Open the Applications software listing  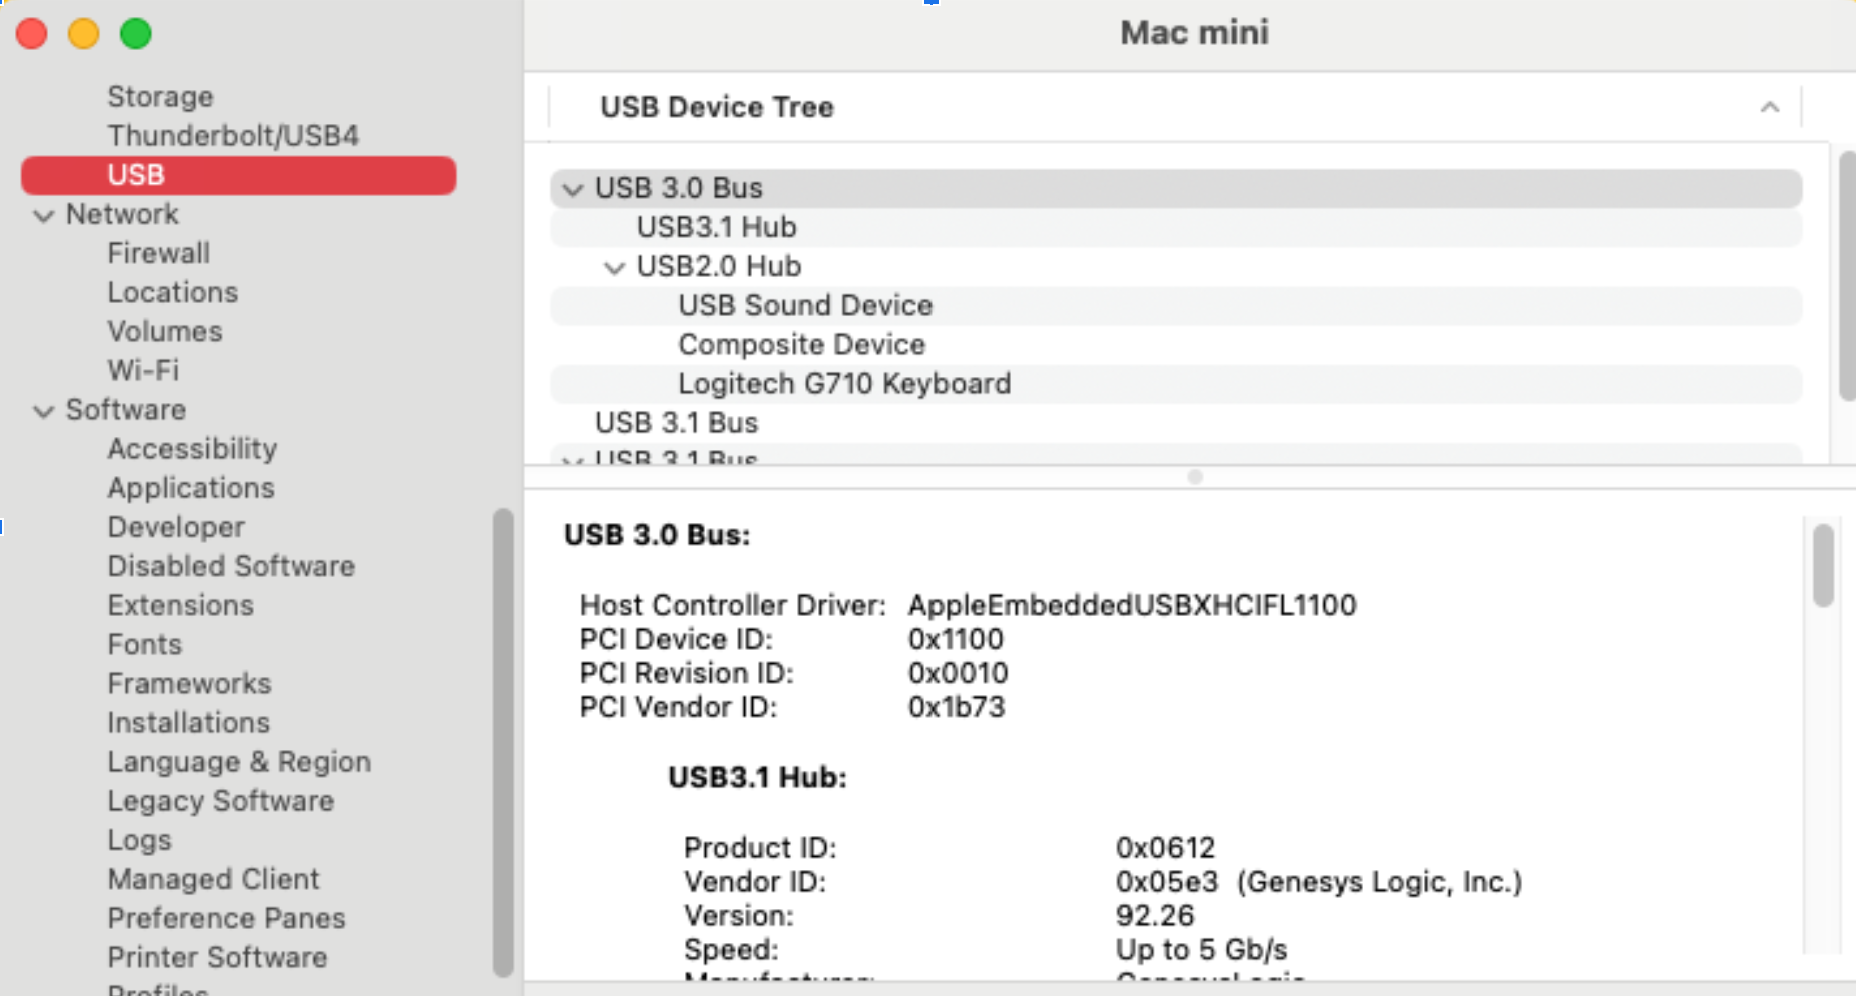point(191,488)
